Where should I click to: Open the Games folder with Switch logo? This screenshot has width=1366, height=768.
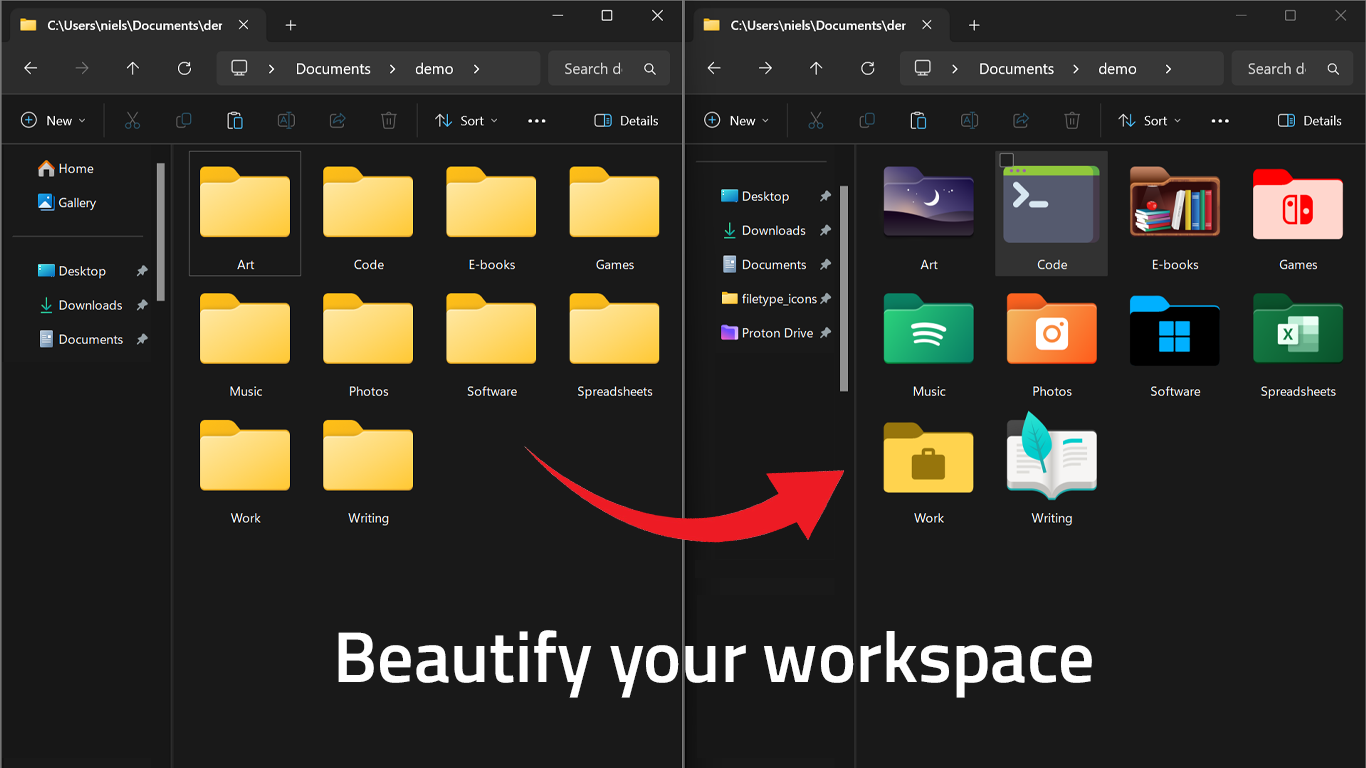1297,205
